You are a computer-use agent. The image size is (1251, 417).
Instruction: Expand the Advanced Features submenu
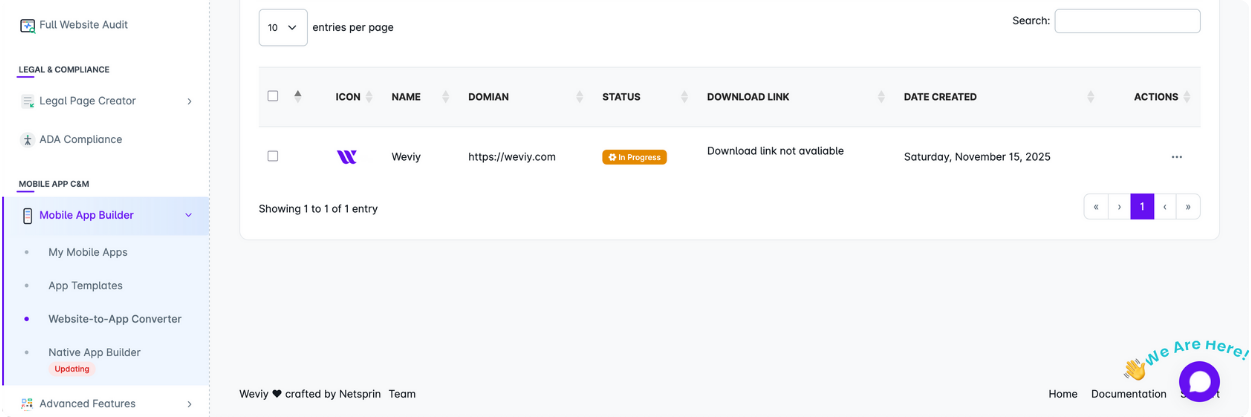click(189, 404)
